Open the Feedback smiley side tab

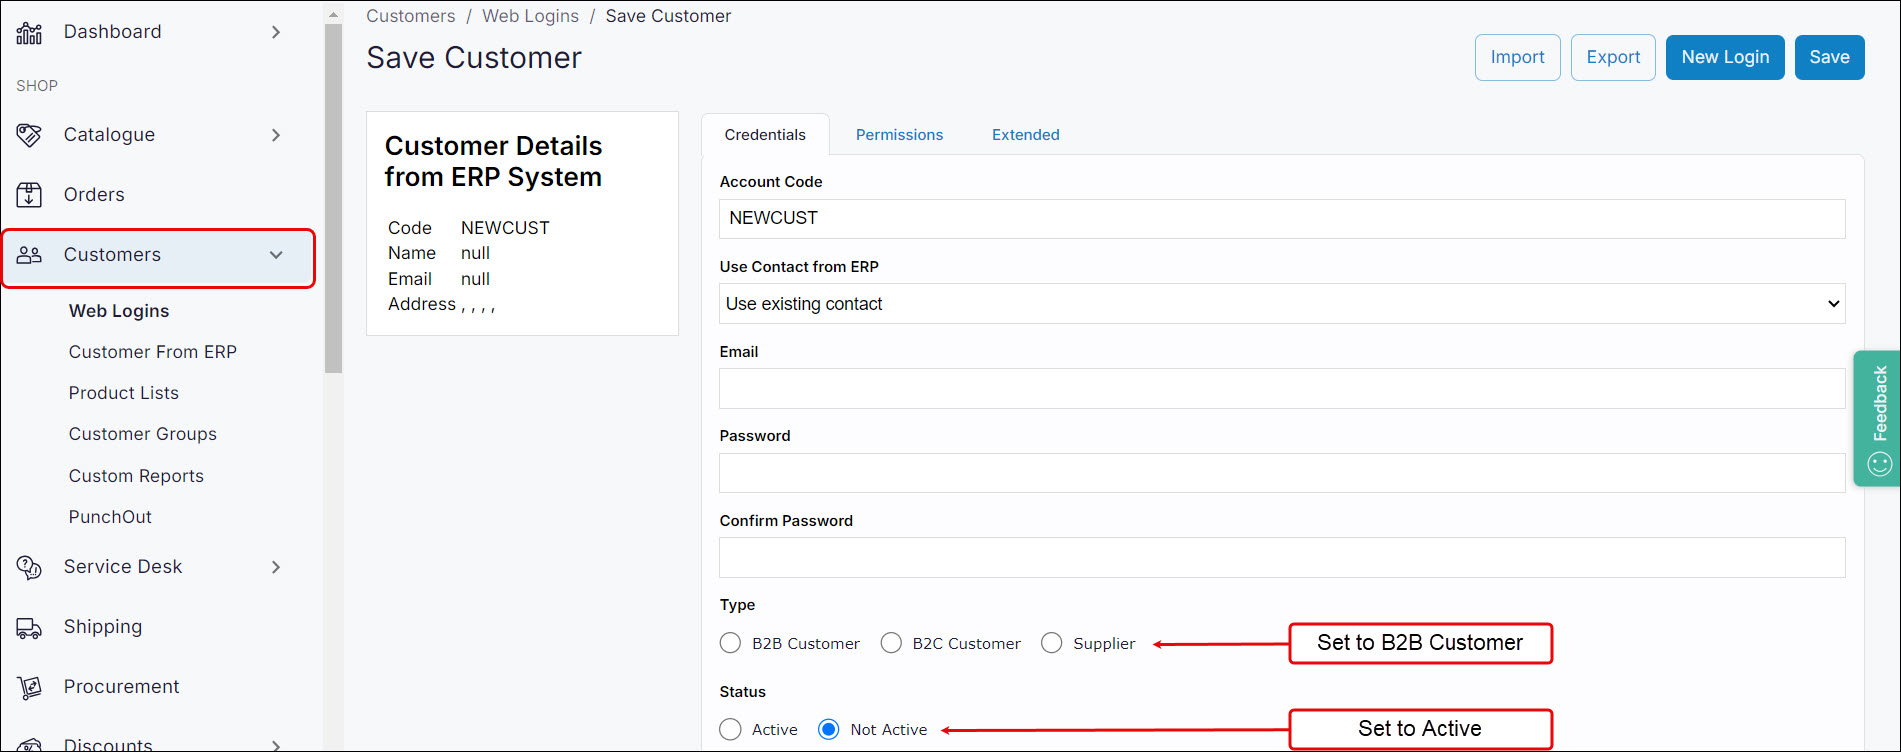1879,418
